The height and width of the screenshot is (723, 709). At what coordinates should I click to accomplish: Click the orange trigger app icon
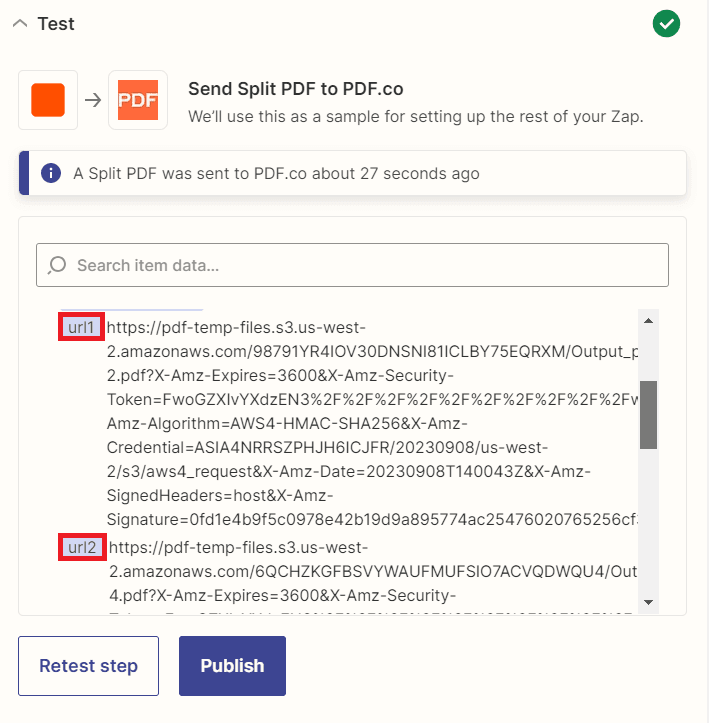48,100
